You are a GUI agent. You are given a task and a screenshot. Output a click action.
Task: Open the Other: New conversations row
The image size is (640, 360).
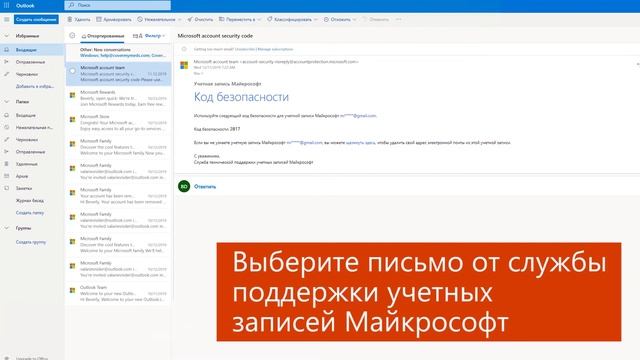(118, 52)
